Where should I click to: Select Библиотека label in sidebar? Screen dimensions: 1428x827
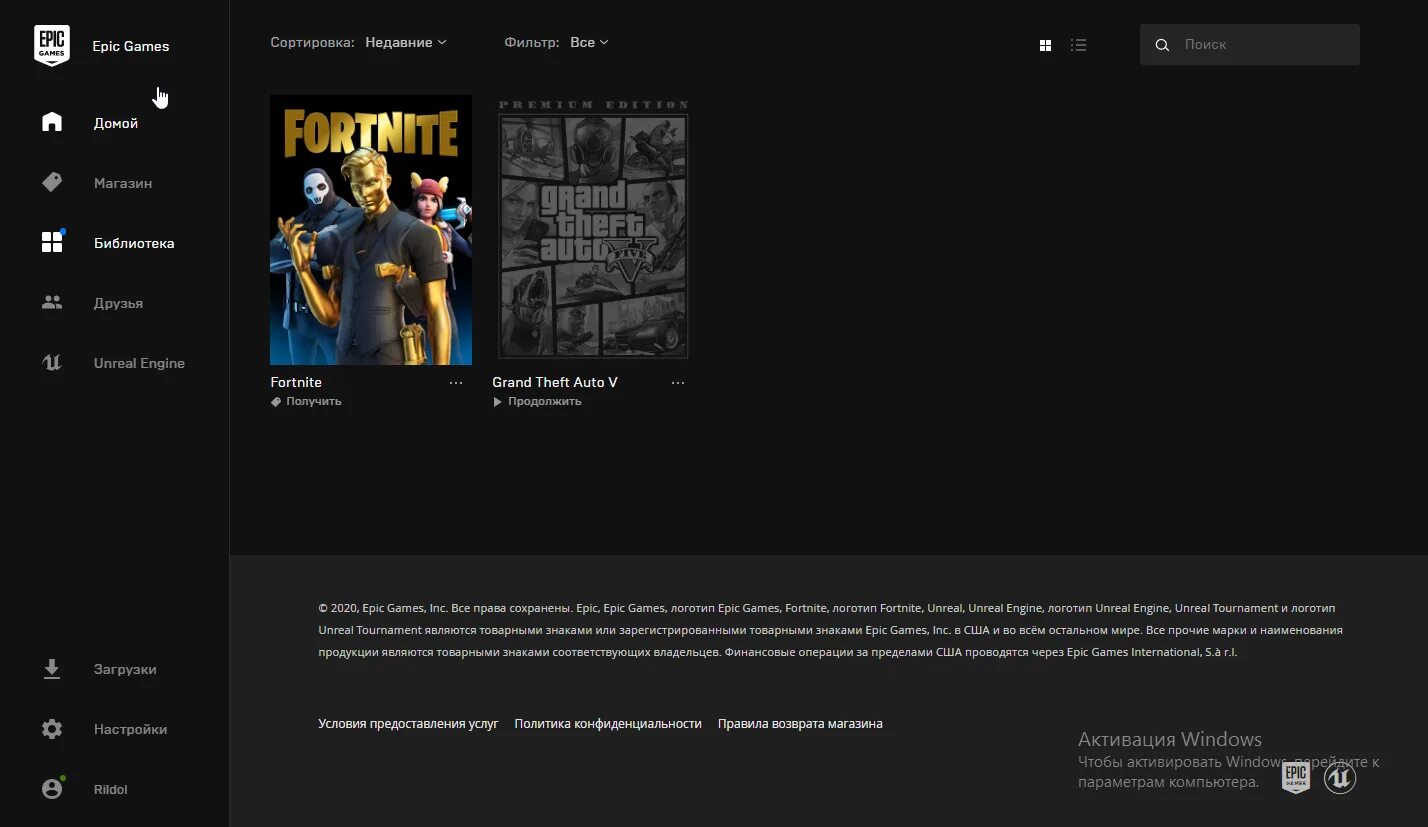pyautogui.click(x=134, y=243)
